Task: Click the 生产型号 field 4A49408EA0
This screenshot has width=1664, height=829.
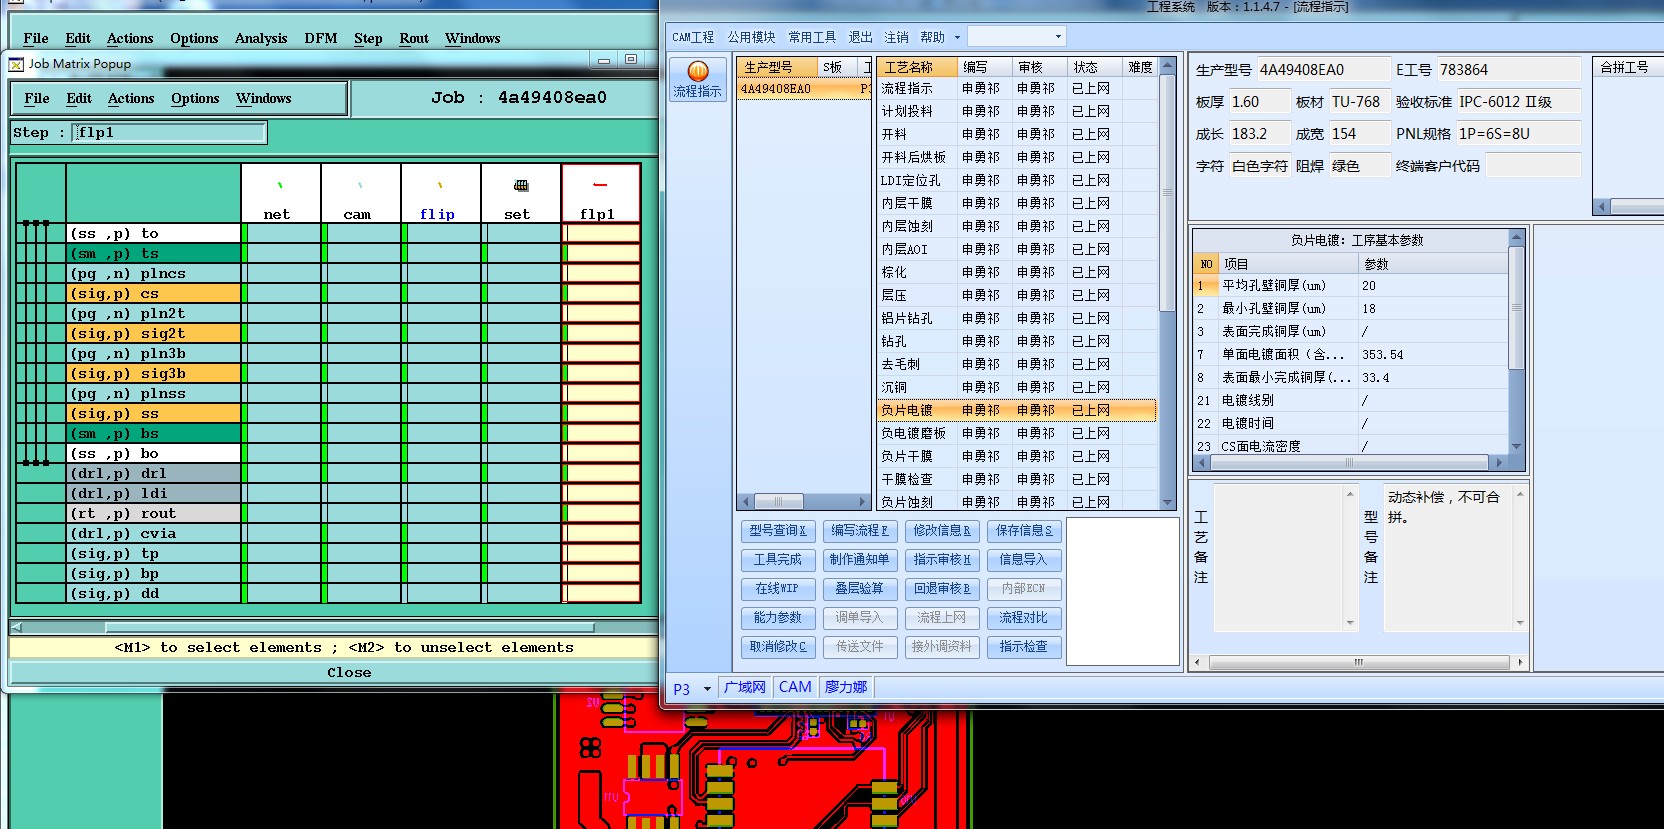Action: pyautogui.click(x=1322, y=70)
